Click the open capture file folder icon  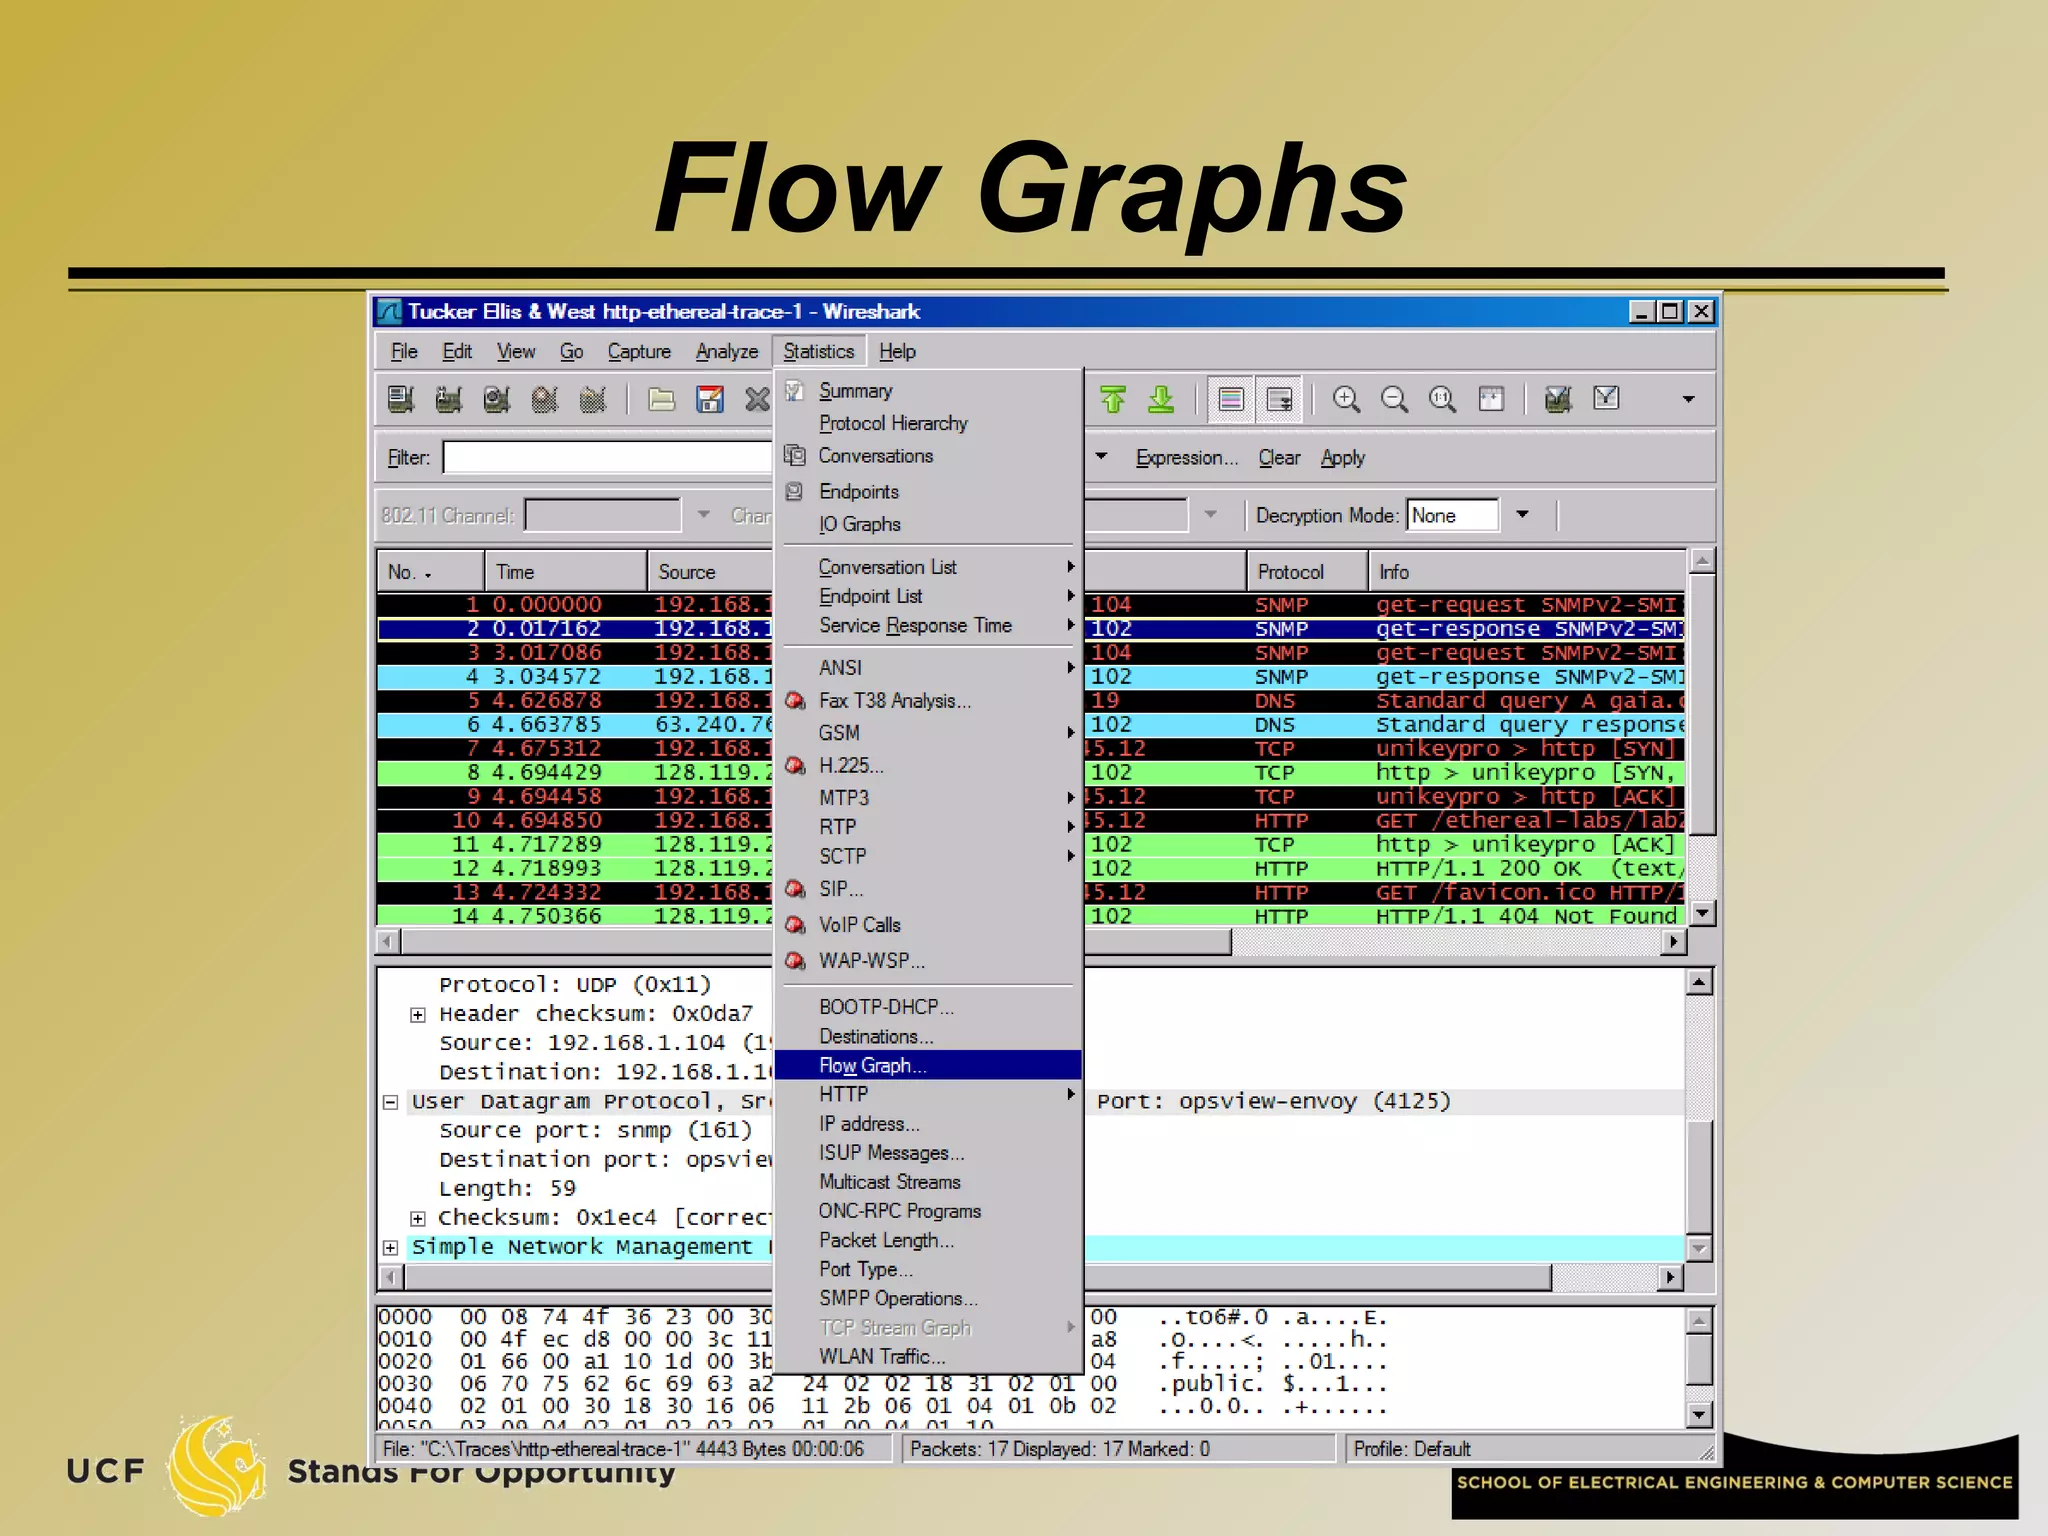click(x=661, y=400)
